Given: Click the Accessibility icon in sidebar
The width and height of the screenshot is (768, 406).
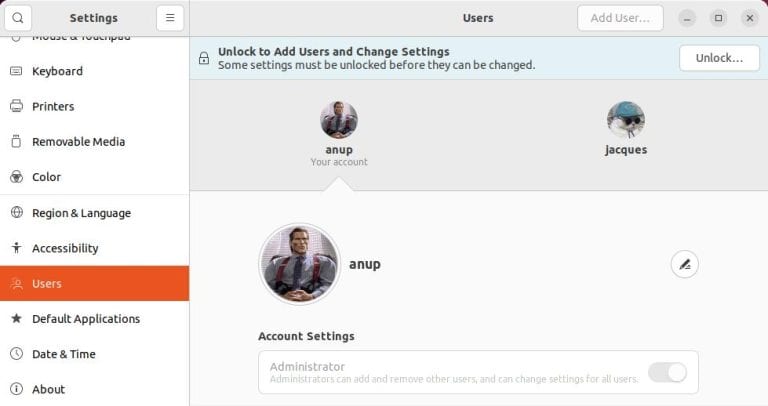Looking at the screenshot, I should tap(16, 248).
